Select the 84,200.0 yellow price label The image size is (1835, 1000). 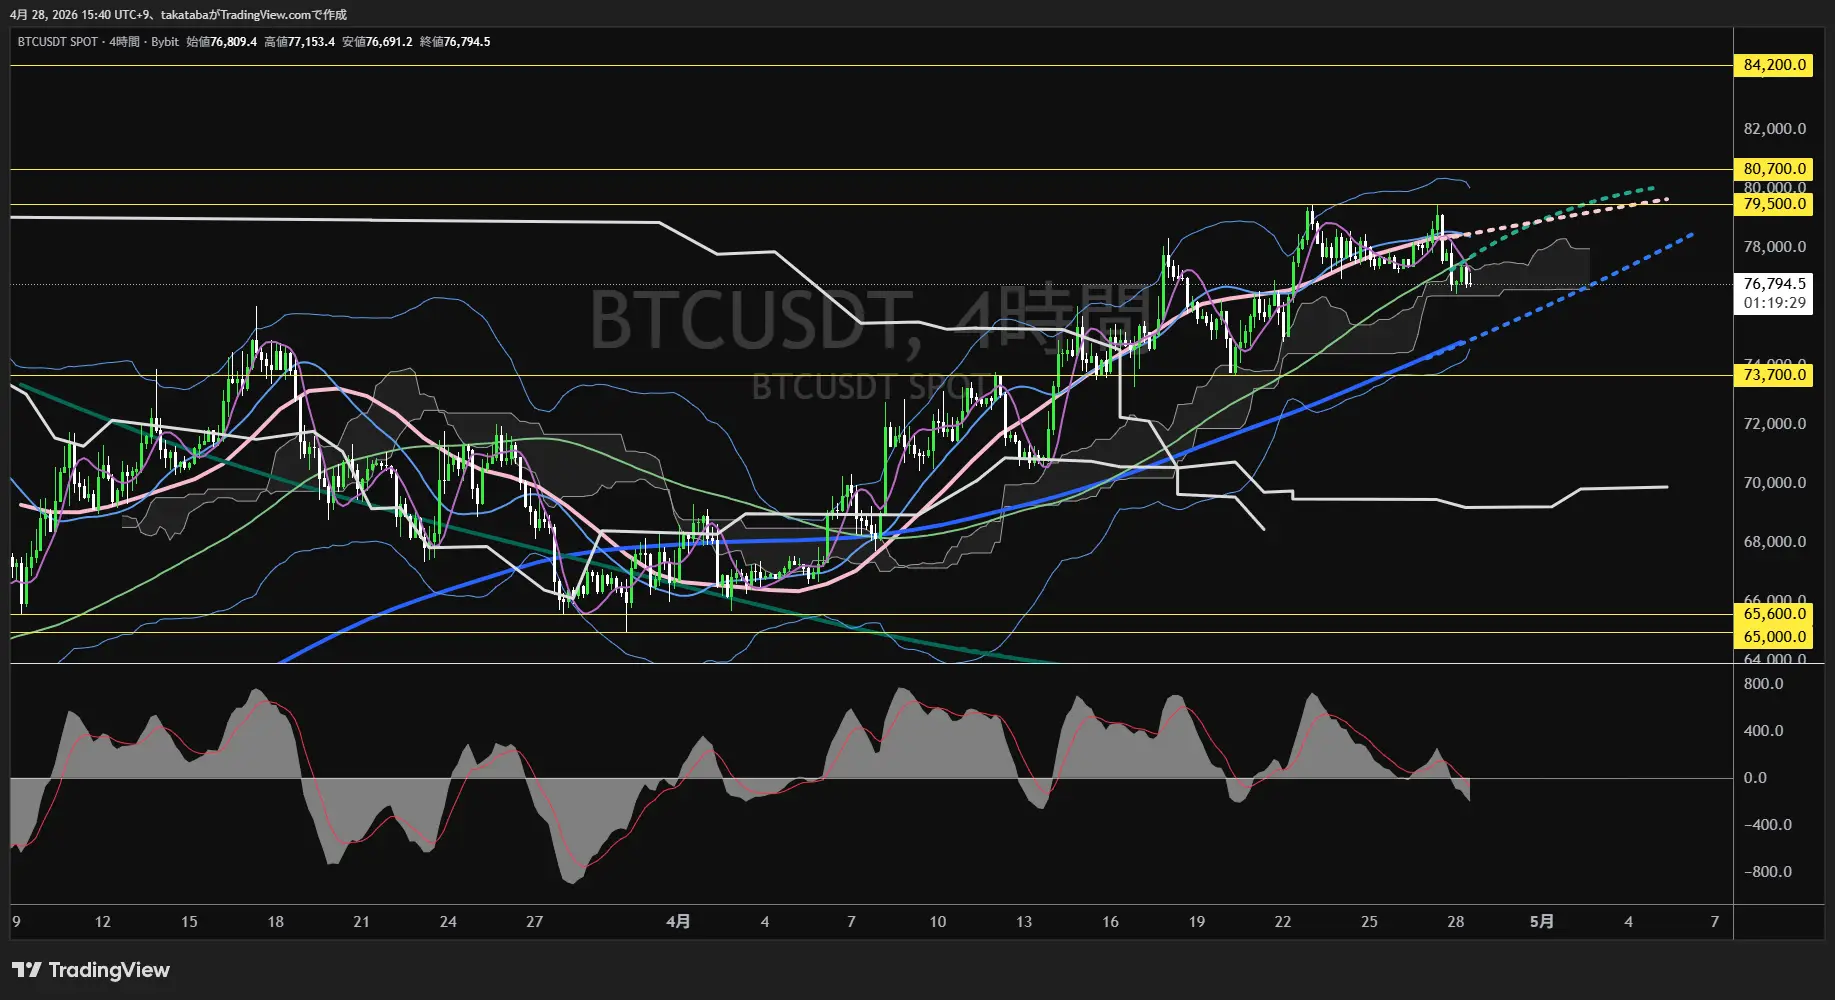tap(1774, 65)
